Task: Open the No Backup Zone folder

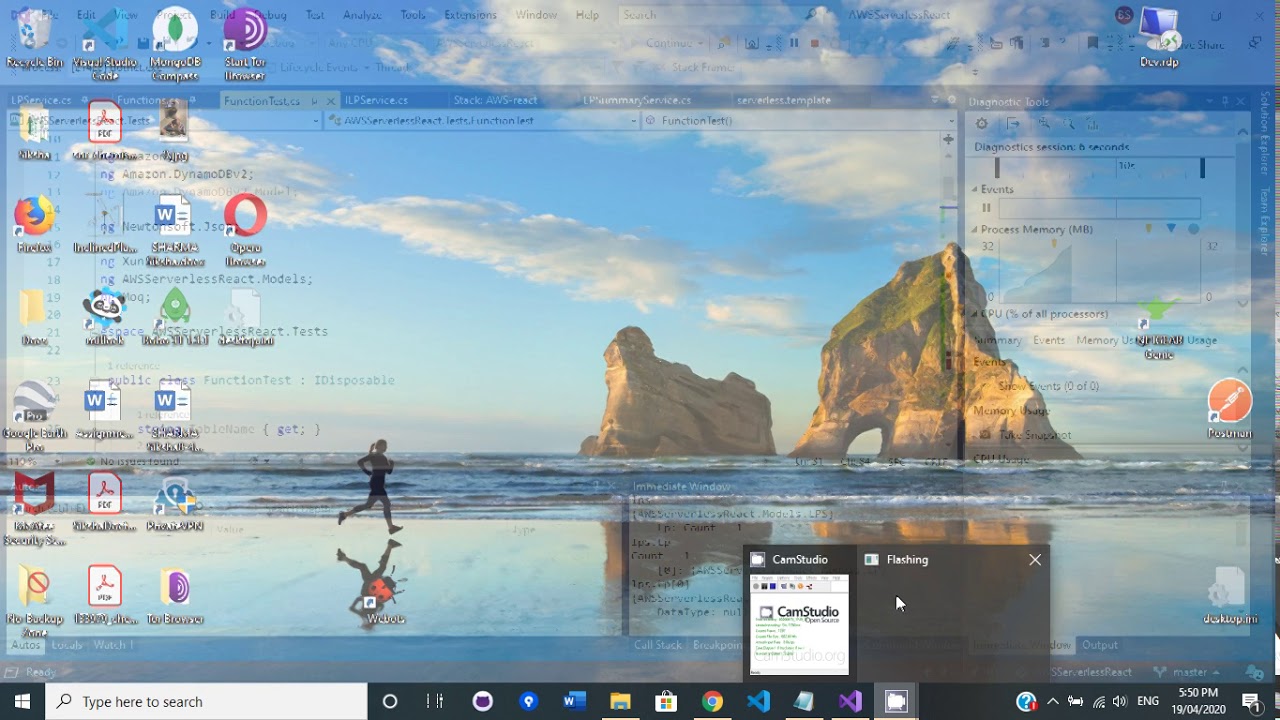Action: click(x=35, y=600)
